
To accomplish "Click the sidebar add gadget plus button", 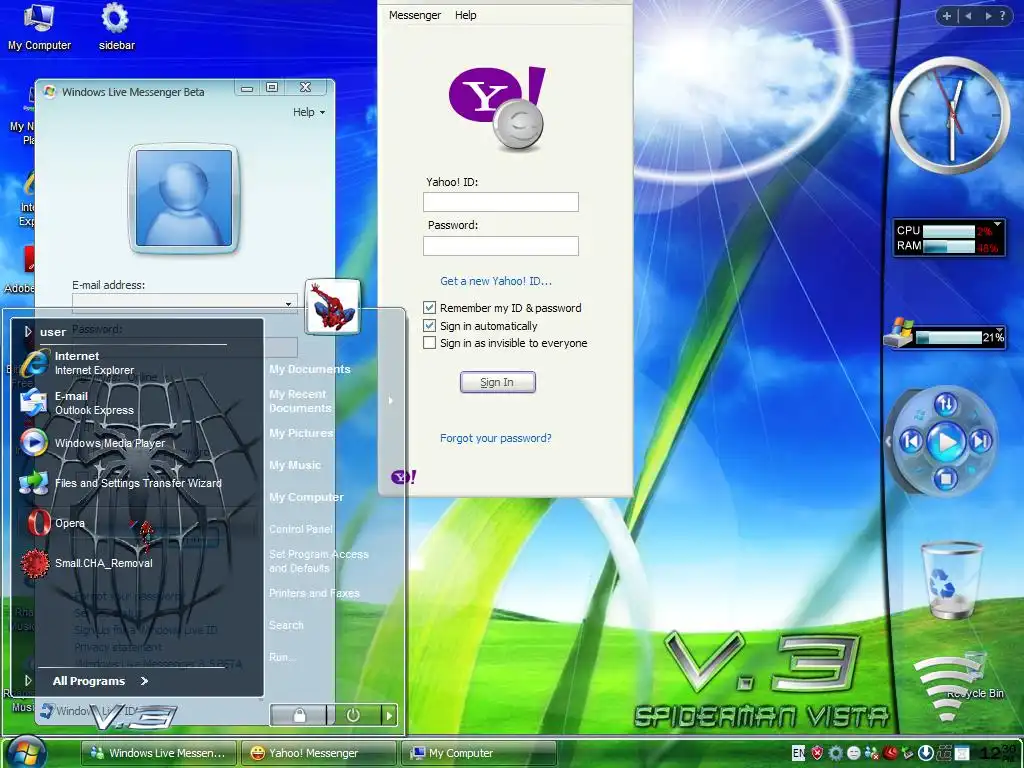I will tap(946, 16).
